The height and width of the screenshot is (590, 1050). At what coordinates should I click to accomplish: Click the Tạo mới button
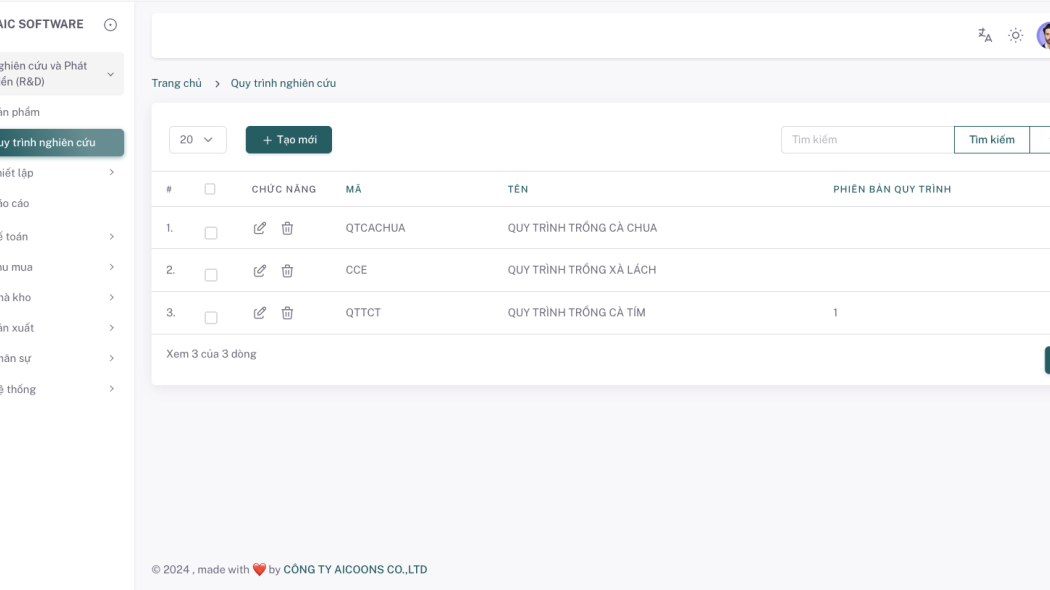(289, 140)
